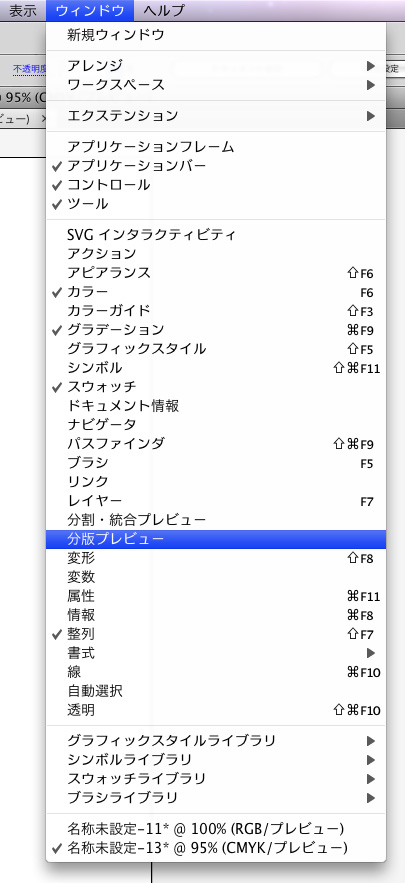Image resolution: width=405 pixels, height=883 pixels.
Task: Open the ブラシライブラリ submenu
Action: [216, 798]
